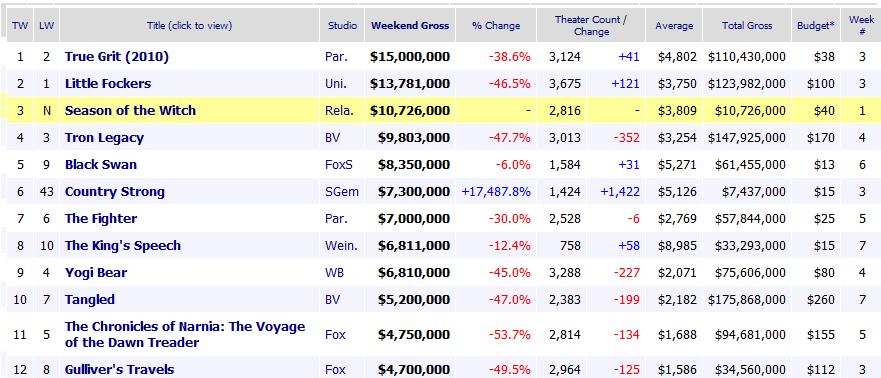881x378 pixels.
Task: Open the Tangled movie link
Action: pos(89,299)
